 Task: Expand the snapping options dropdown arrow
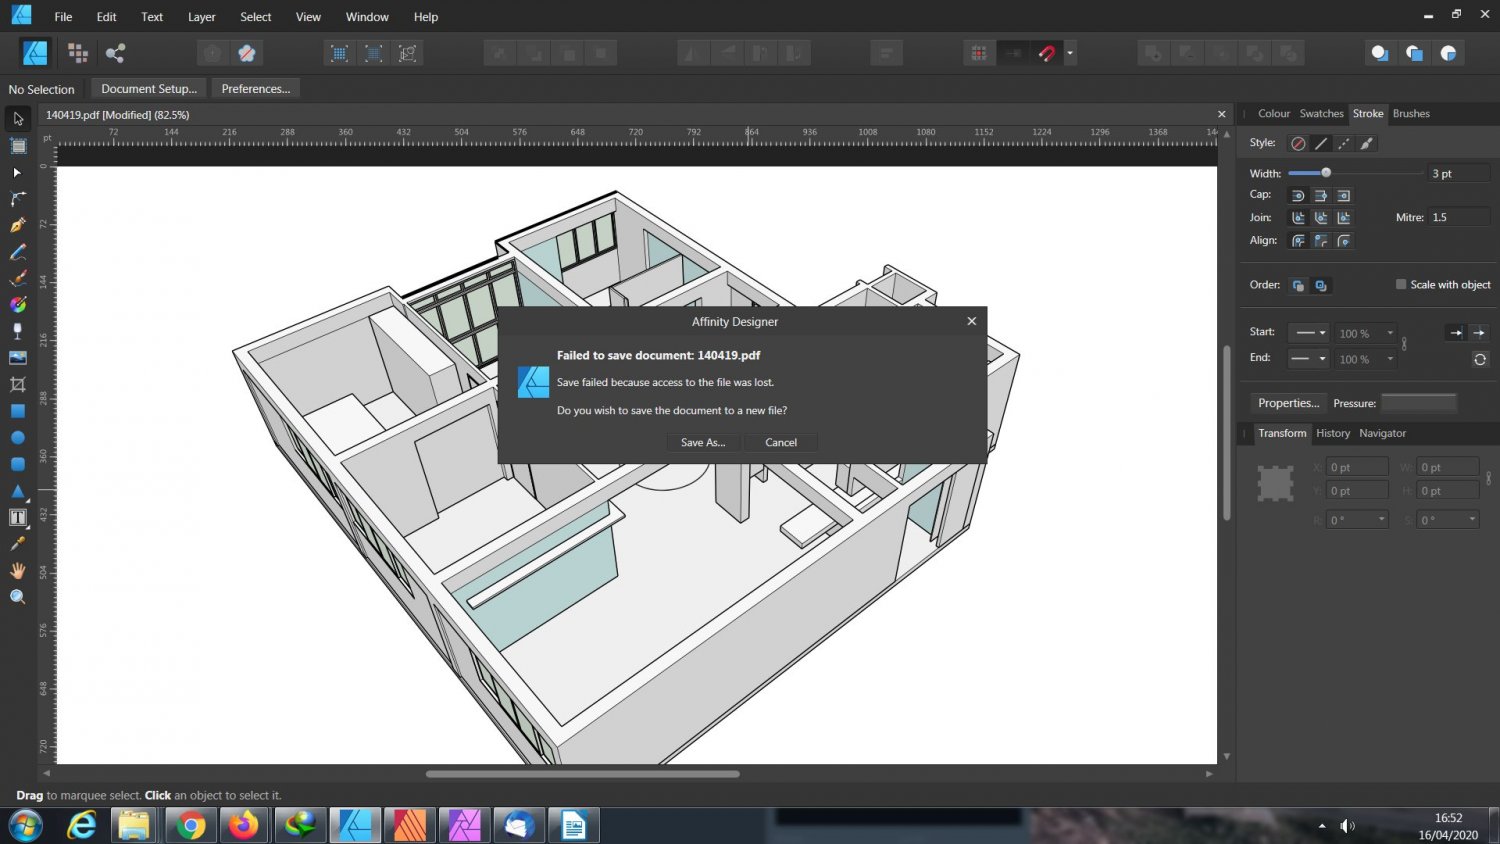point(1069,53)
